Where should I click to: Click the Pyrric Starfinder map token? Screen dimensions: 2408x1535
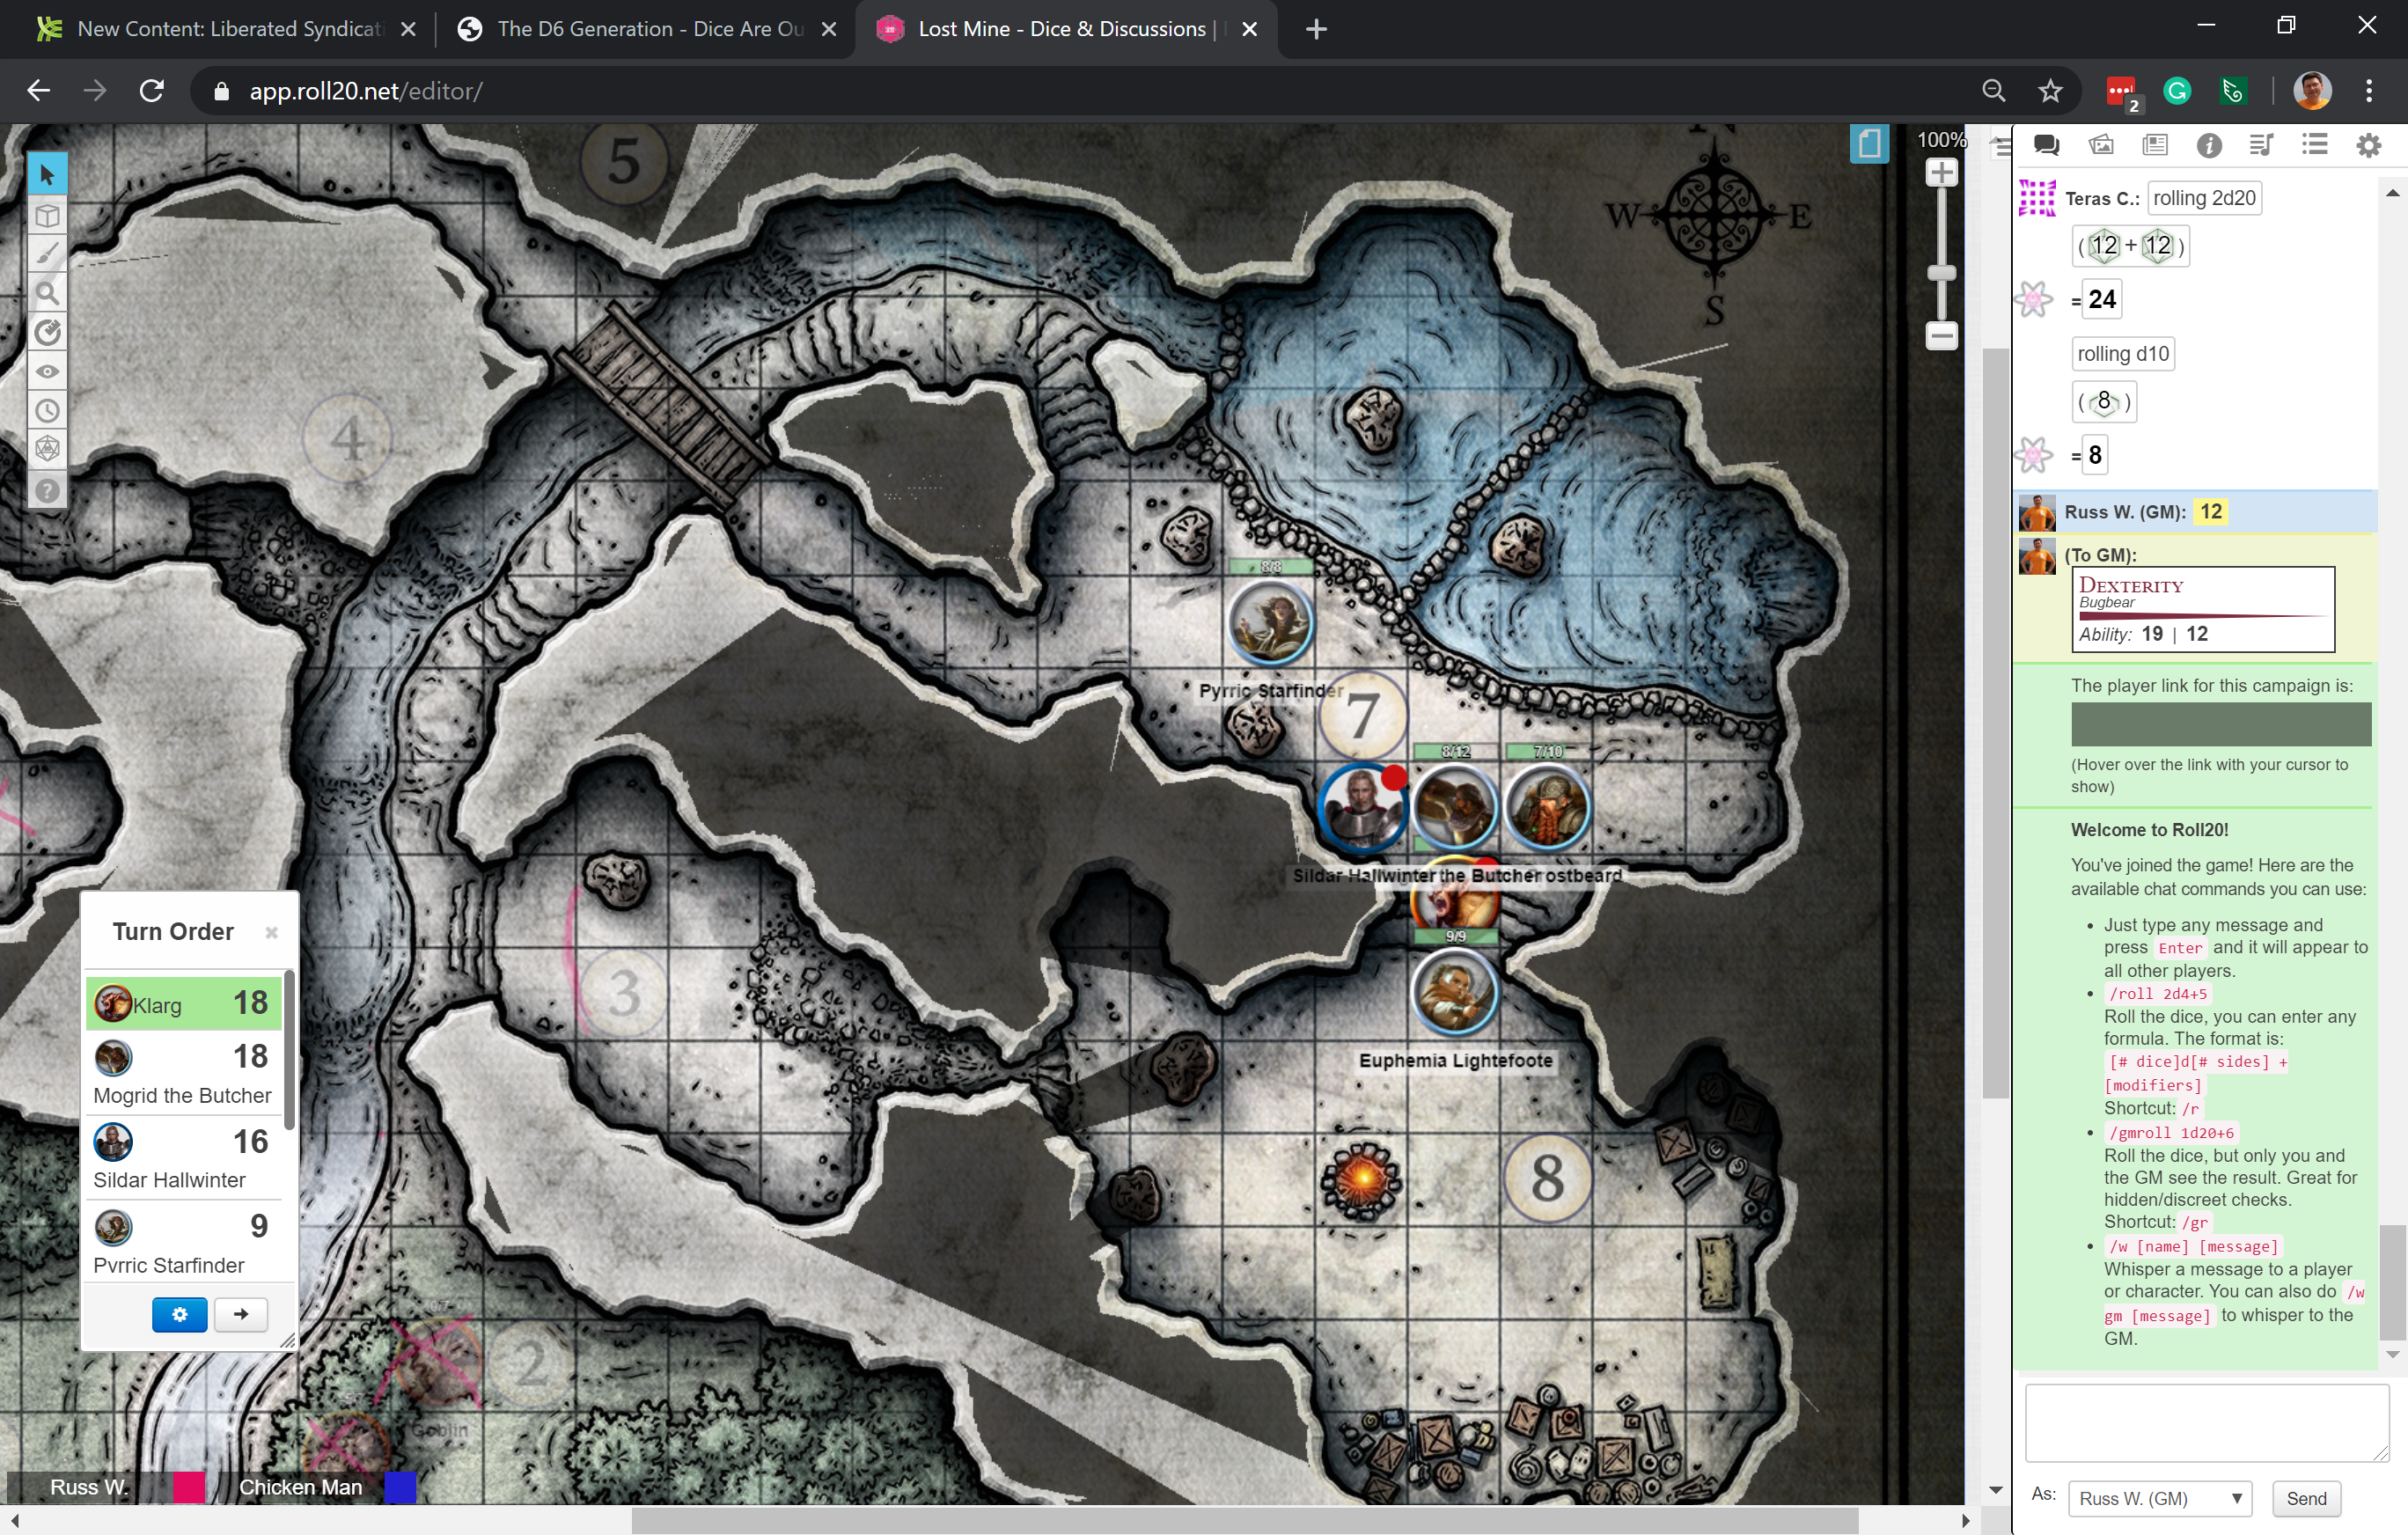tap(1271, 623)
